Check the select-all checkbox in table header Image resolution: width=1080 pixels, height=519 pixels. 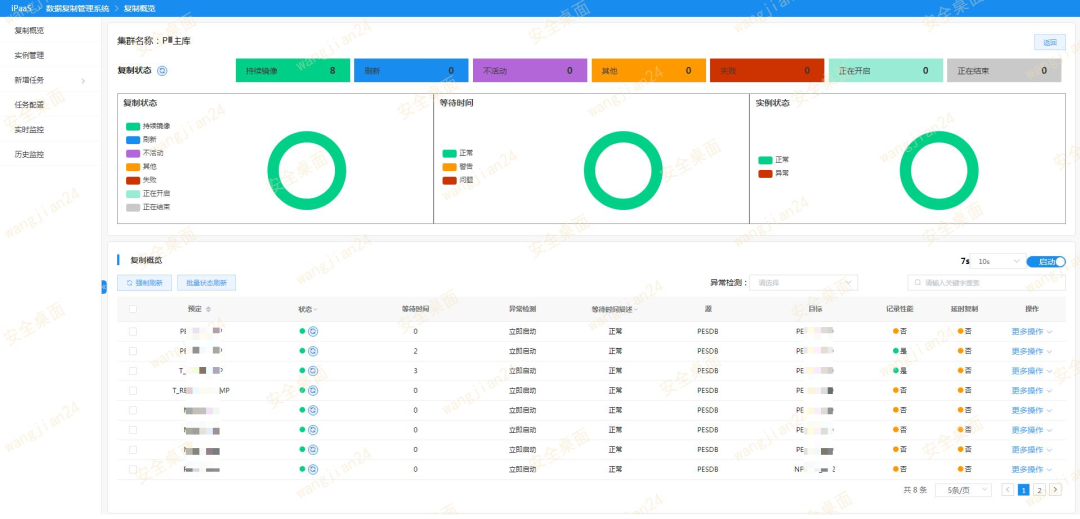133,309
